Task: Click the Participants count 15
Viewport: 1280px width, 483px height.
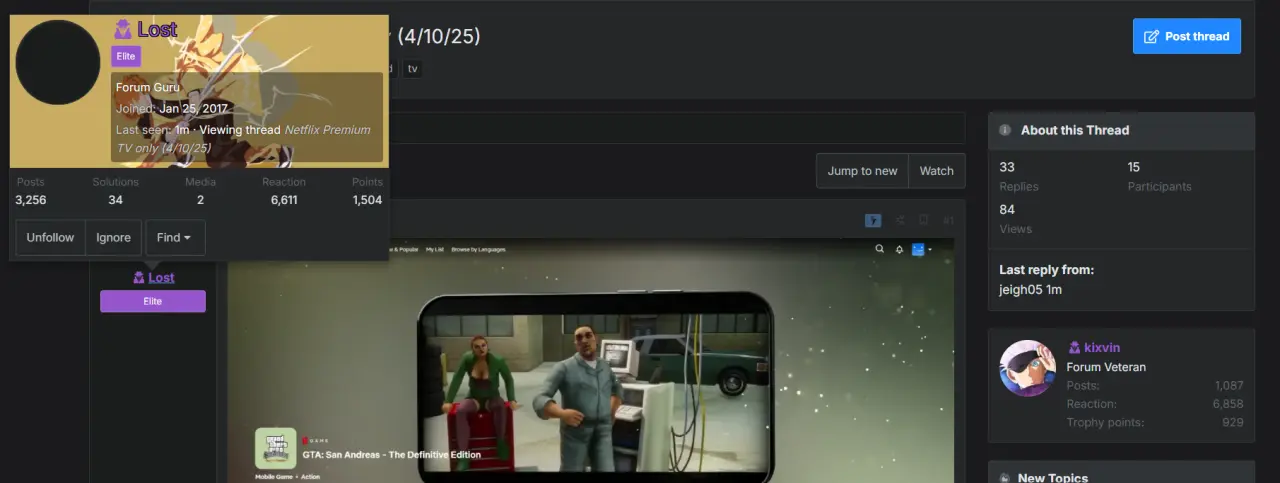Action: [x=1134, y=167]
